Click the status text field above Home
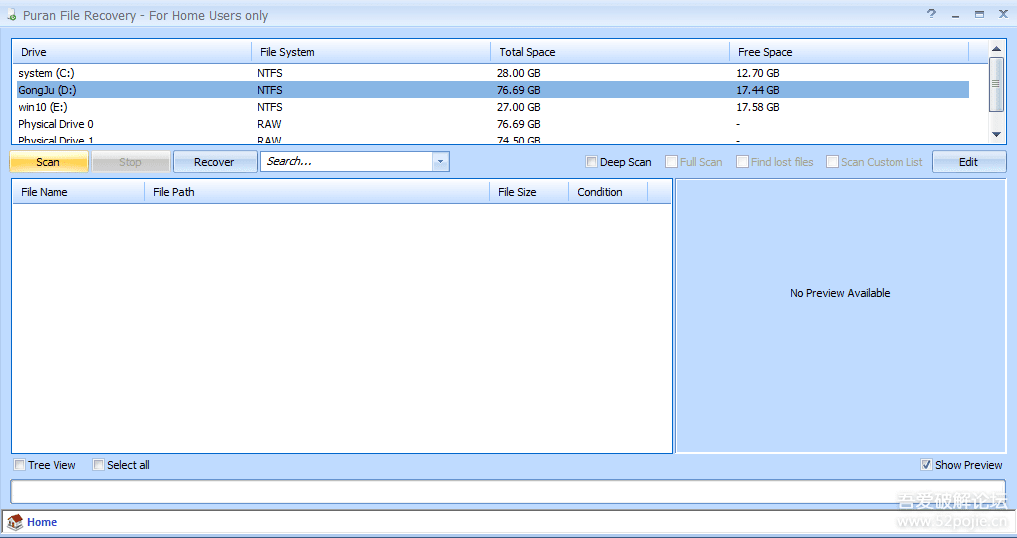 [x=508, y=492]
